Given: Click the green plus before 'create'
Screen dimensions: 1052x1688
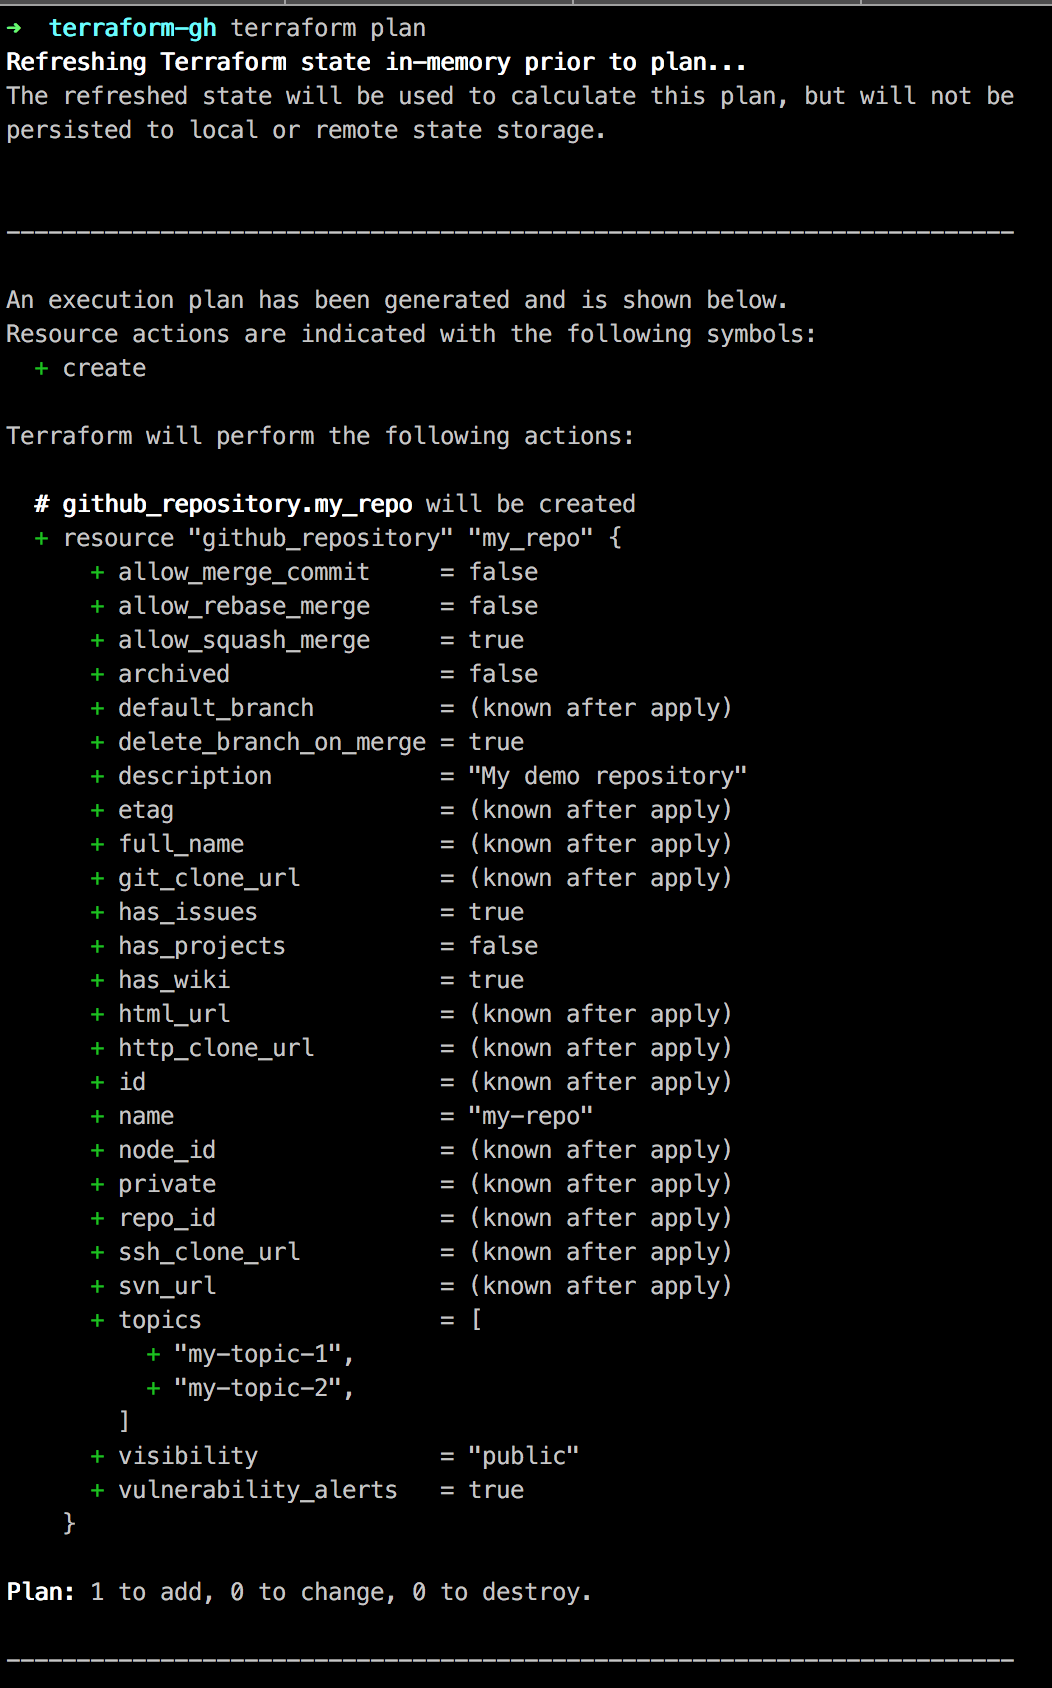Looking at the screenshot, I should click(x=41, y=369).
